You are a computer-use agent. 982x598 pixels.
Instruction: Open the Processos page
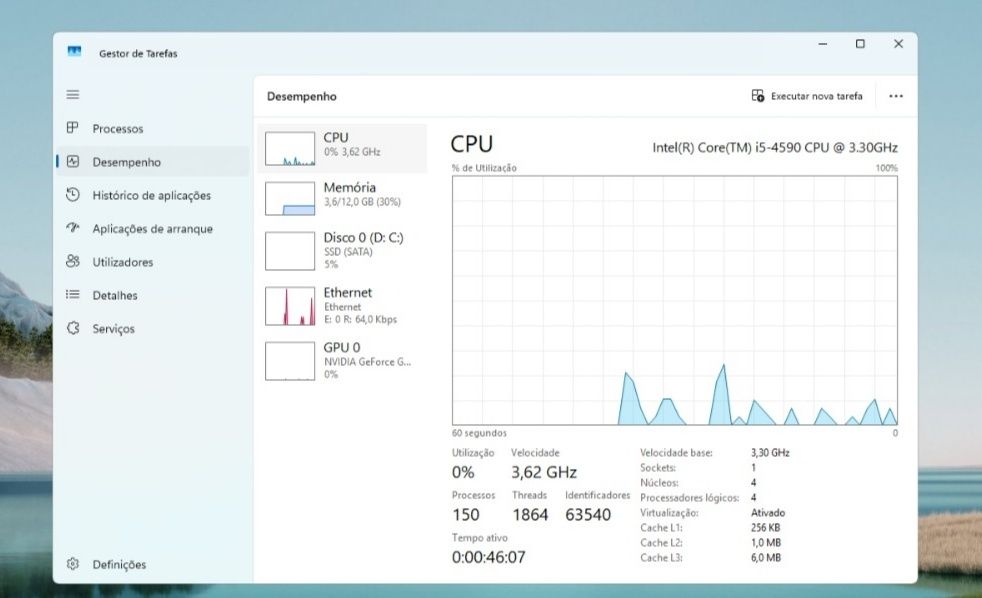click(153, 128)
